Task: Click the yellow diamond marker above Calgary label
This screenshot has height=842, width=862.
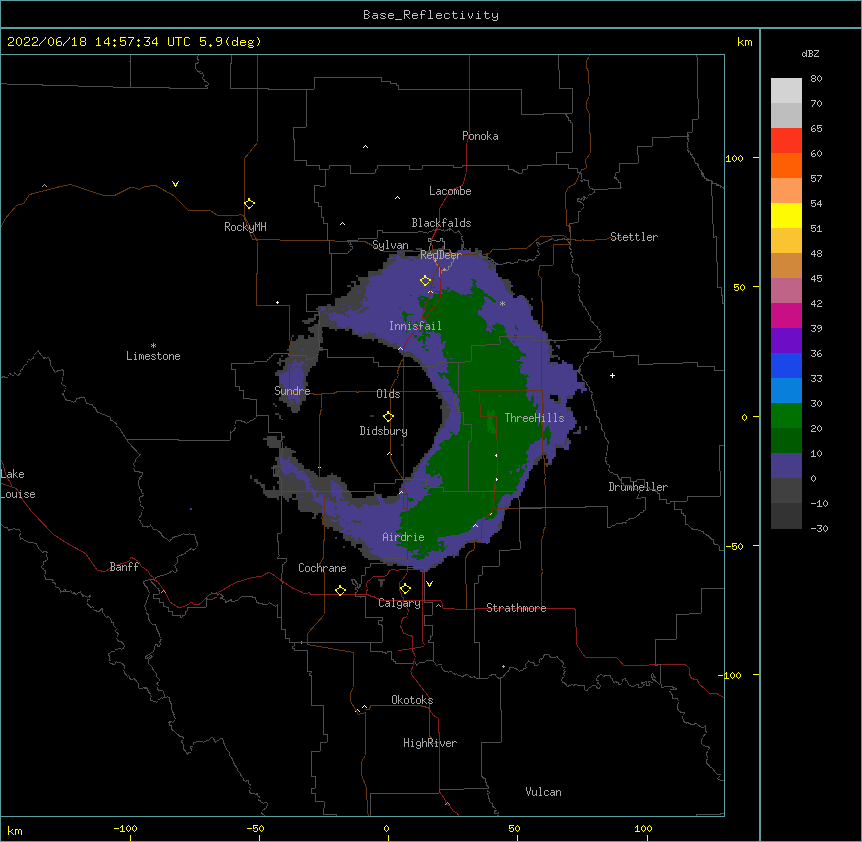Action: point(405,589)
